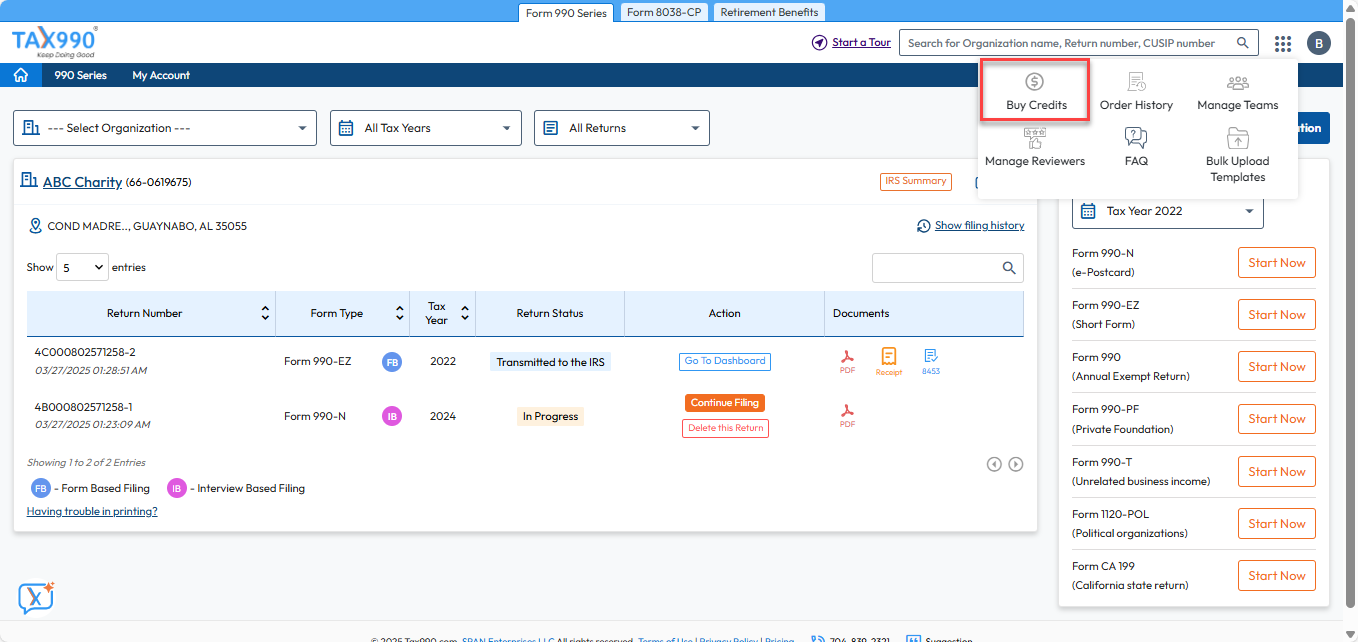Open the My Account menu
The image size is (1358, 642).
161,75
